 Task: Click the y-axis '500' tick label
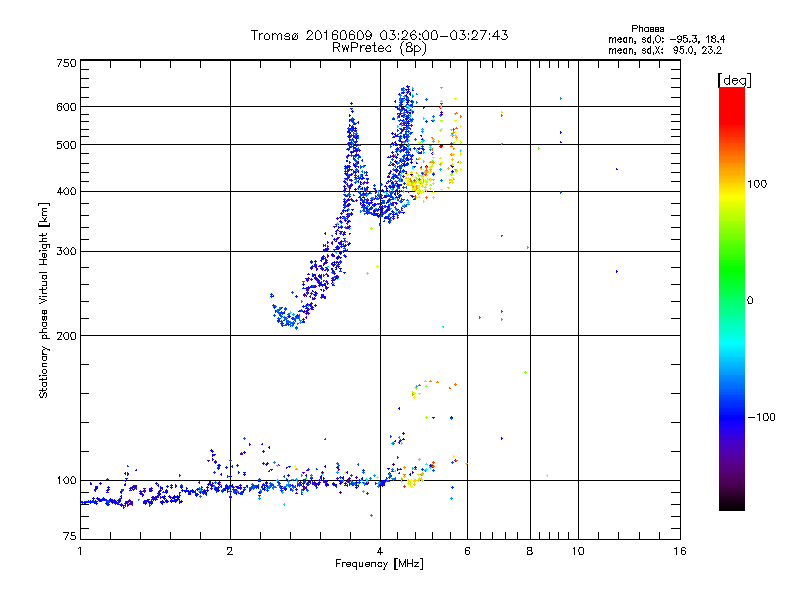66,145
